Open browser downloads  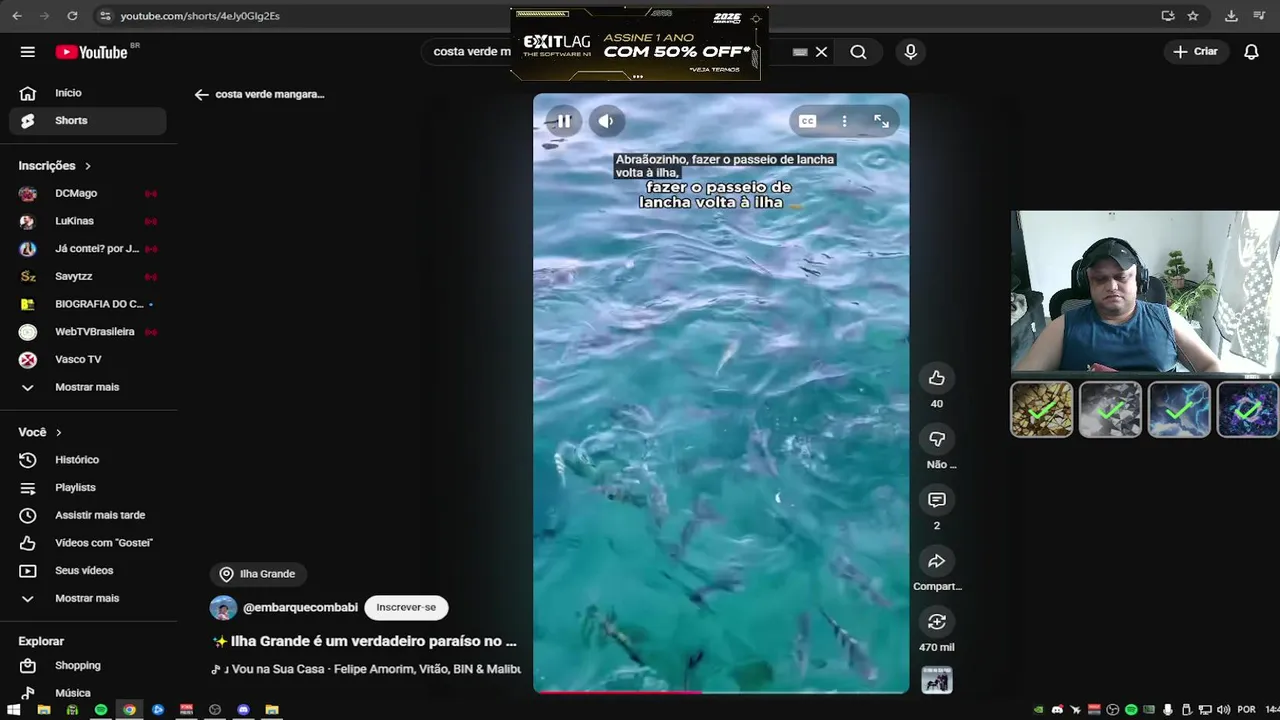click(1231, 16)
